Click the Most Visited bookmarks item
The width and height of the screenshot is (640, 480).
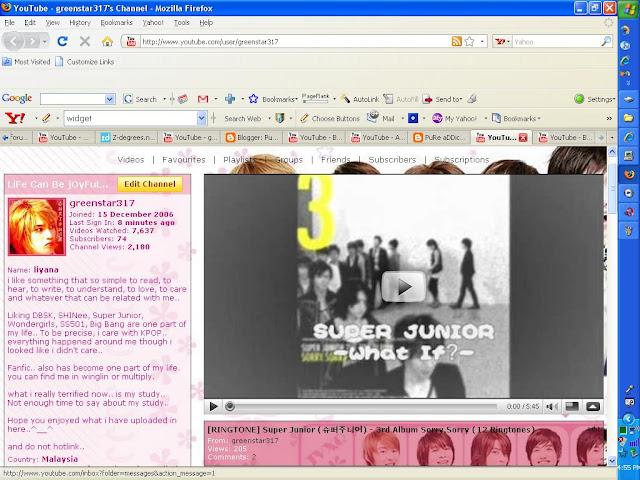(27, 62)
